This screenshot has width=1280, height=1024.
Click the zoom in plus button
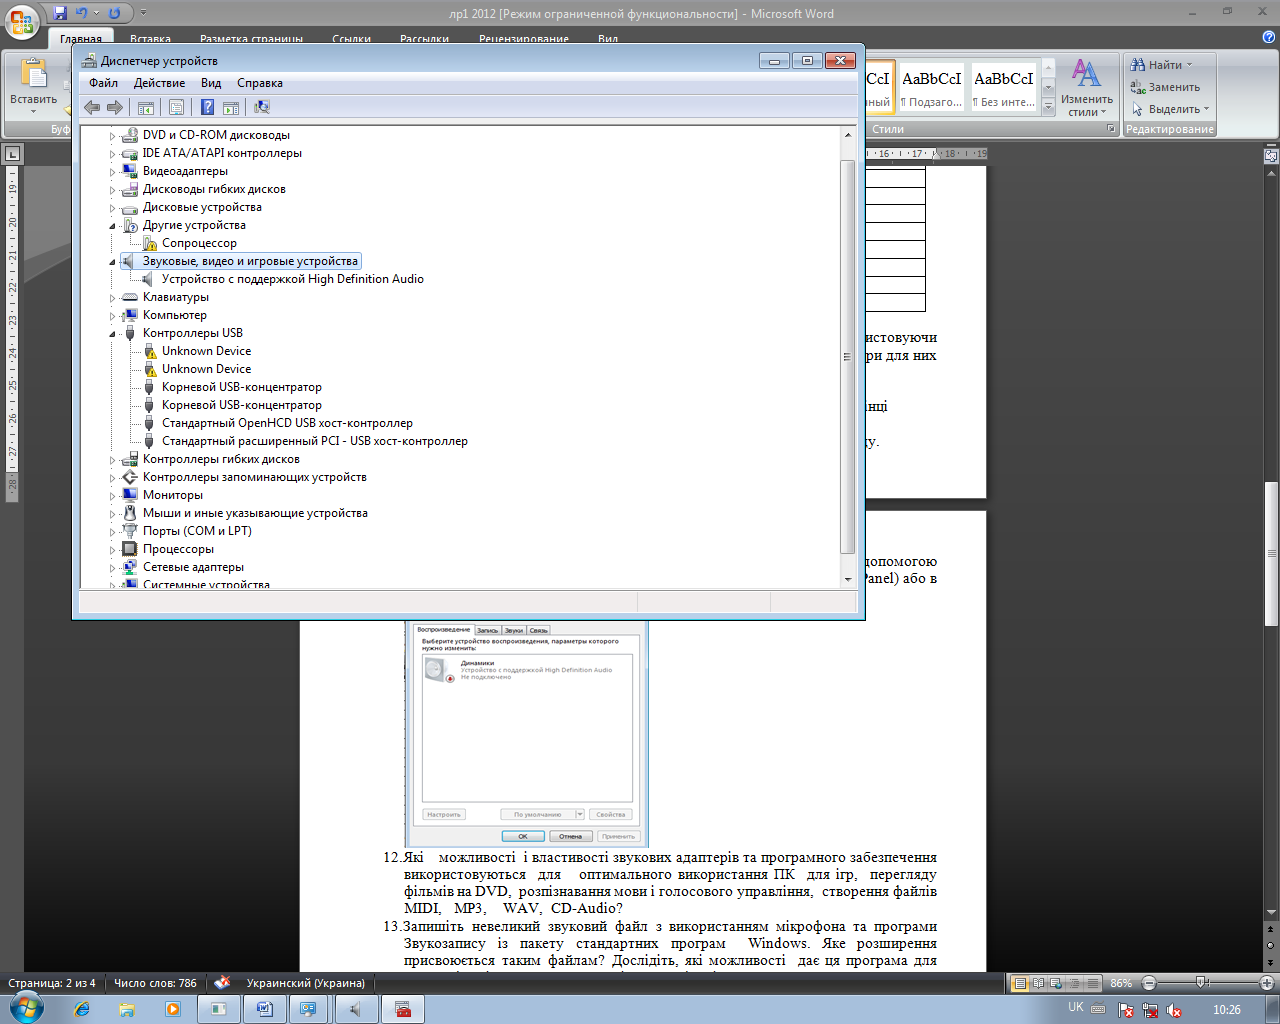(x=1267, y=983)
